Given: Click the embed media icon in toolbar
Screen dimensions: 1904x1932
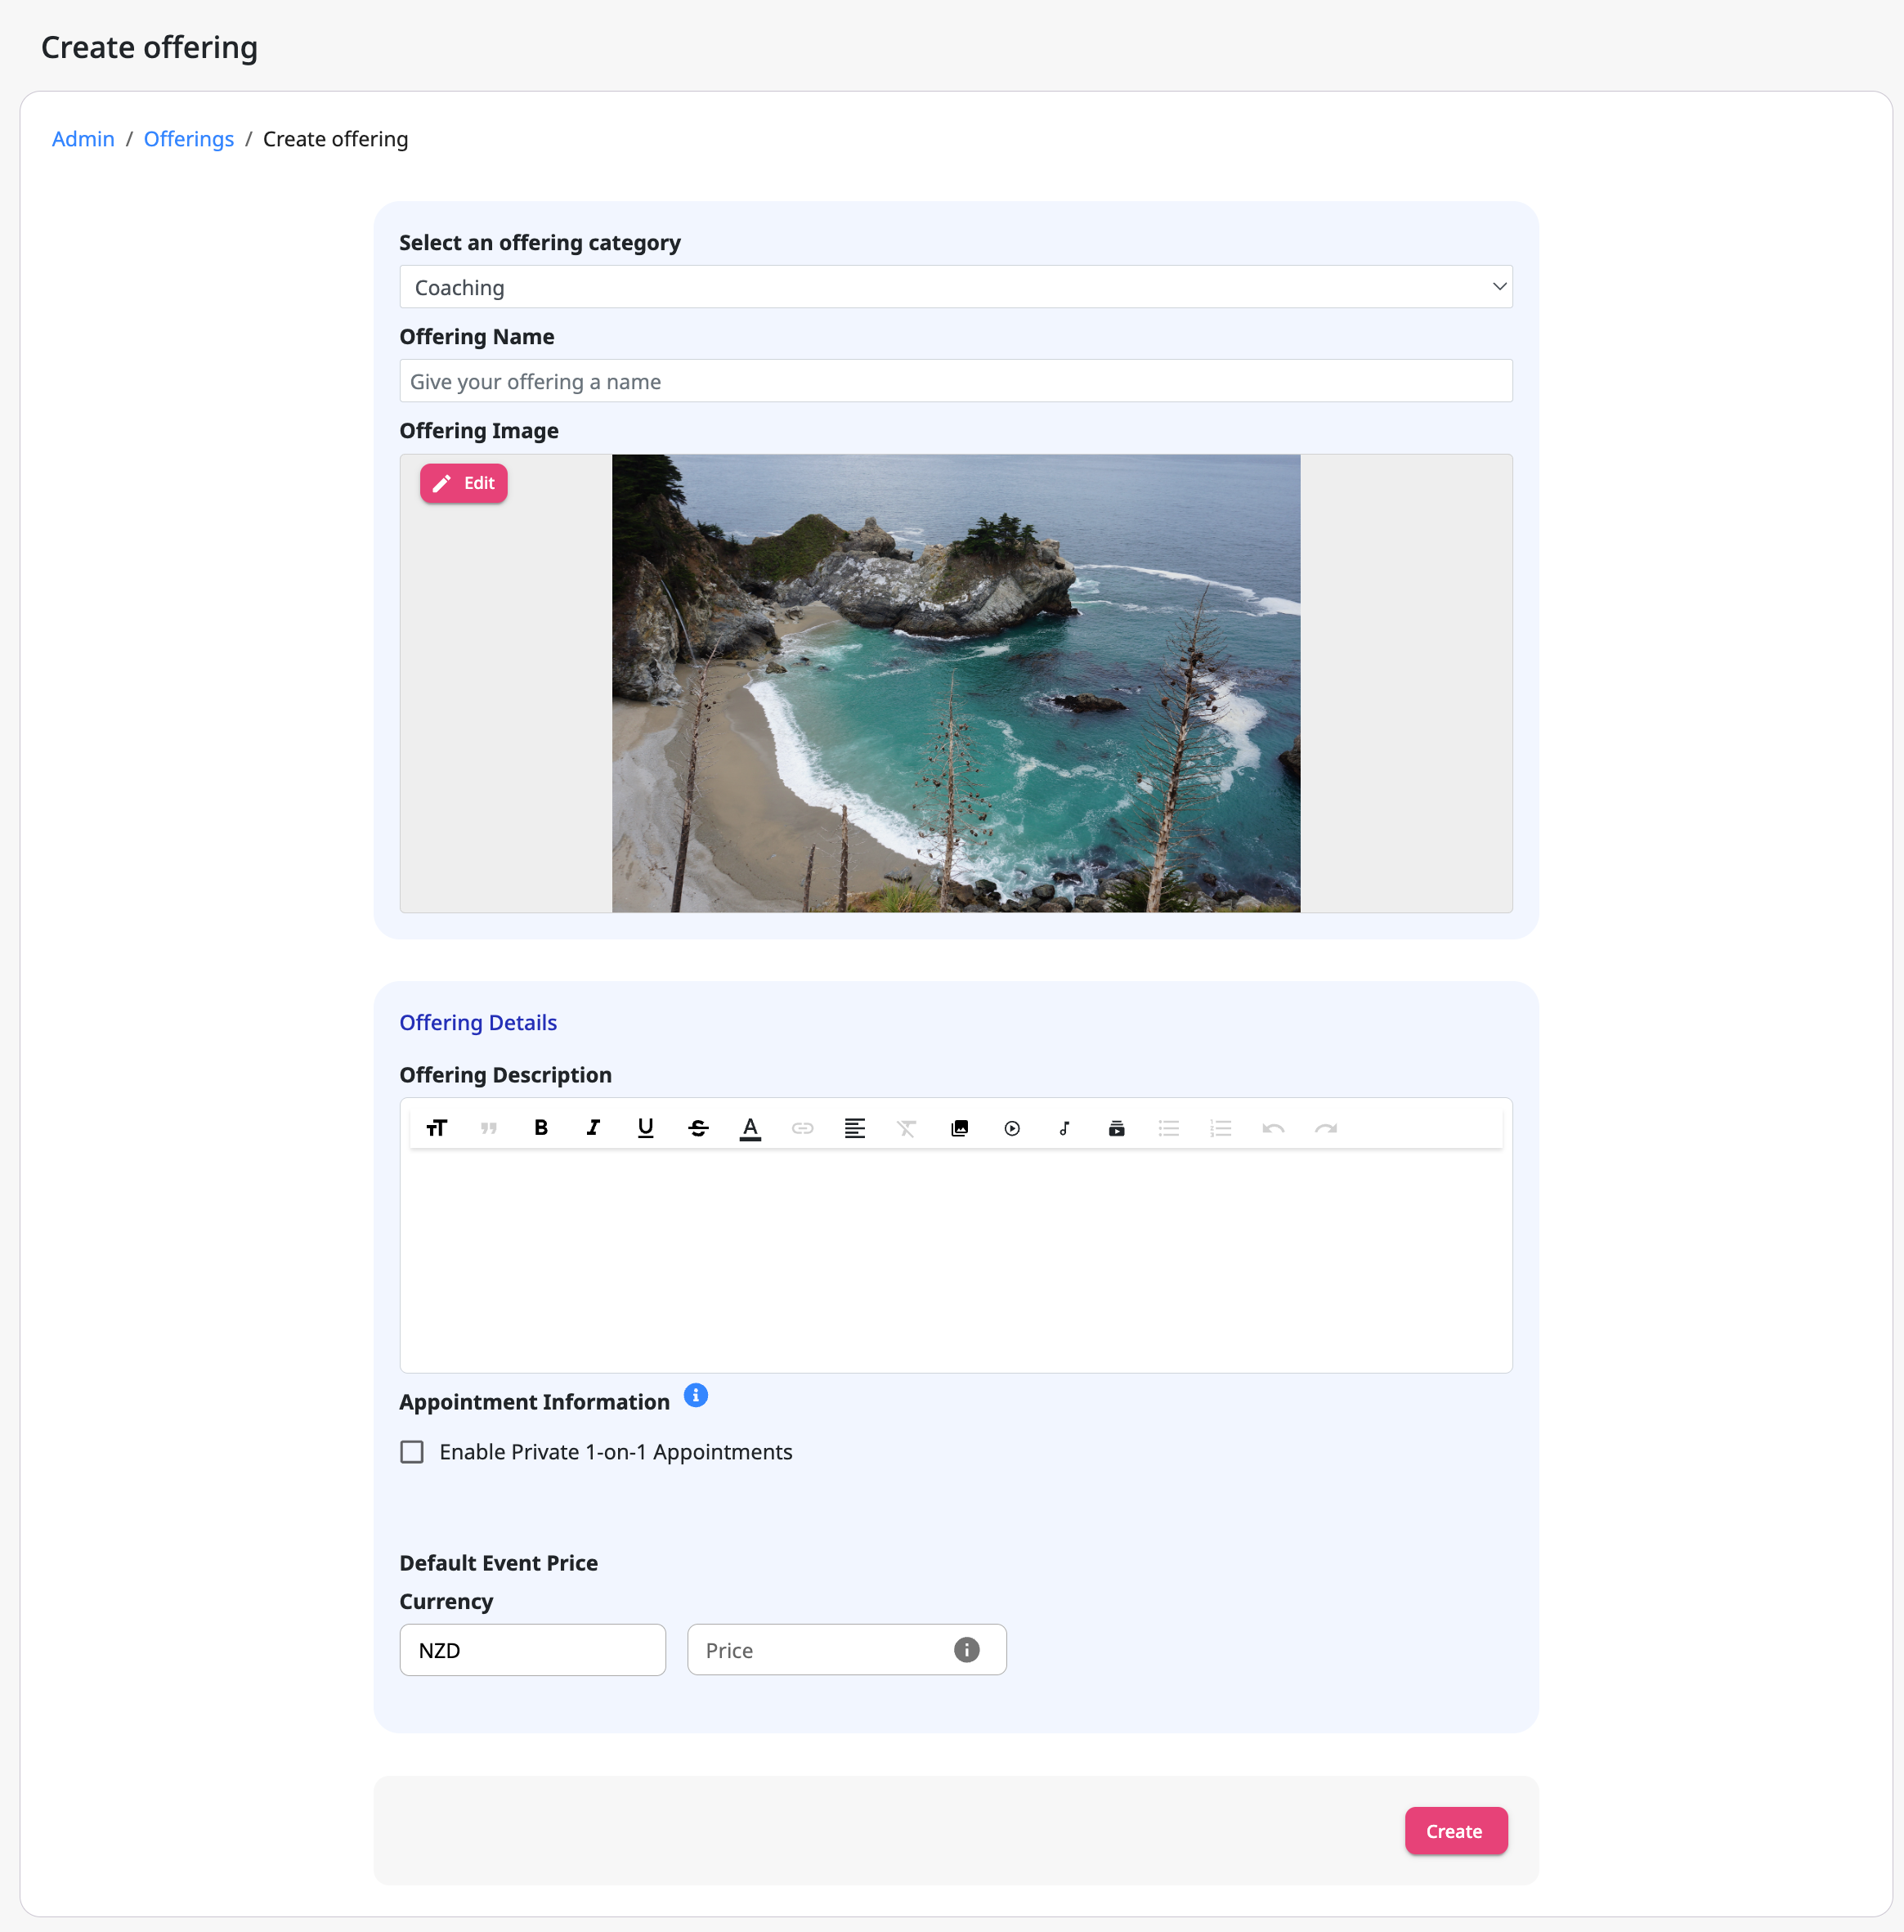Looking at the screenshot, I should click(1117, 1128).
